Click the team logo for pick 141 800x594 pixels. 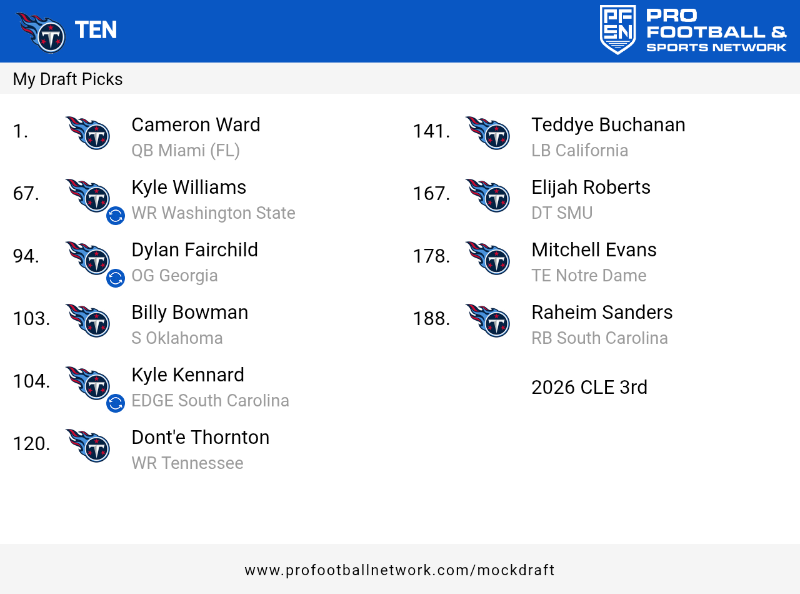(488, 133)
